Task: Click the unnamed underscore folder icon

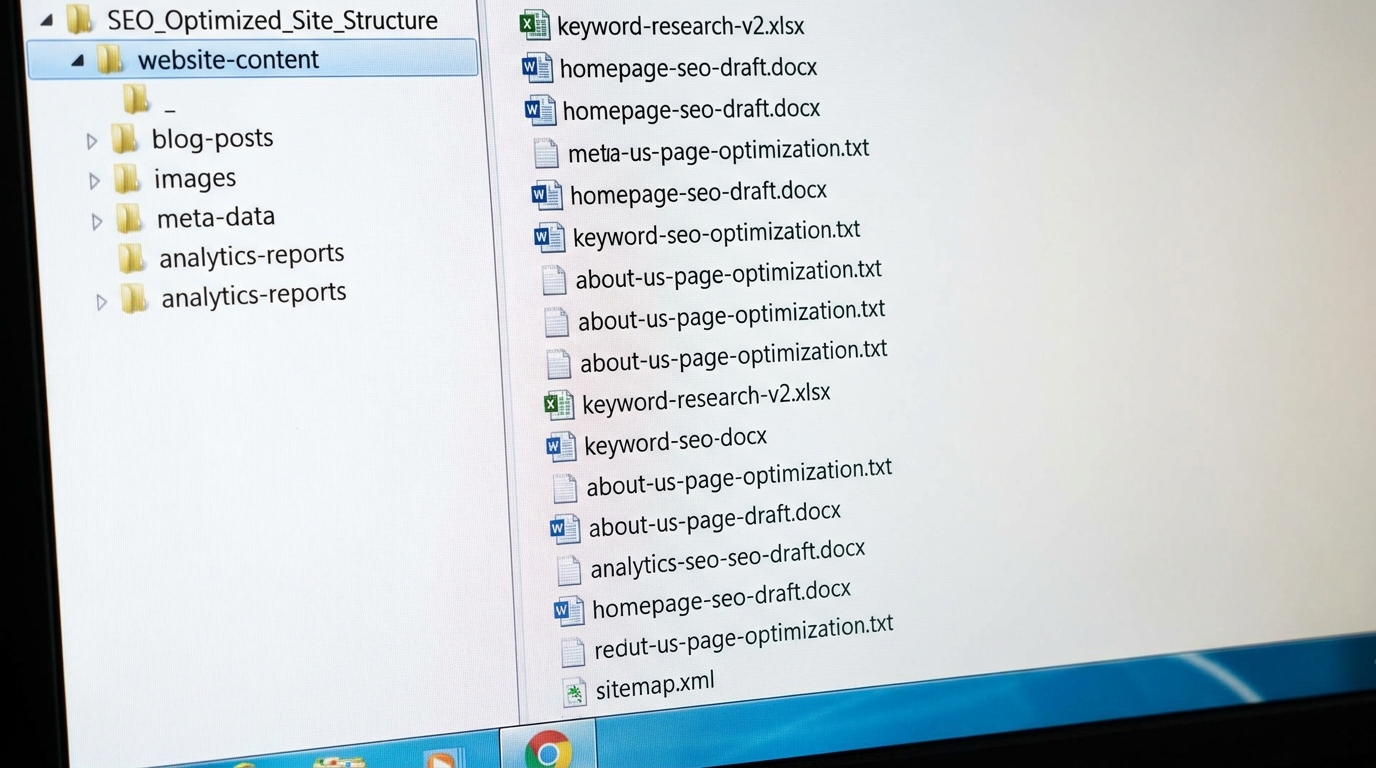Action: click(x=136, y=99)
